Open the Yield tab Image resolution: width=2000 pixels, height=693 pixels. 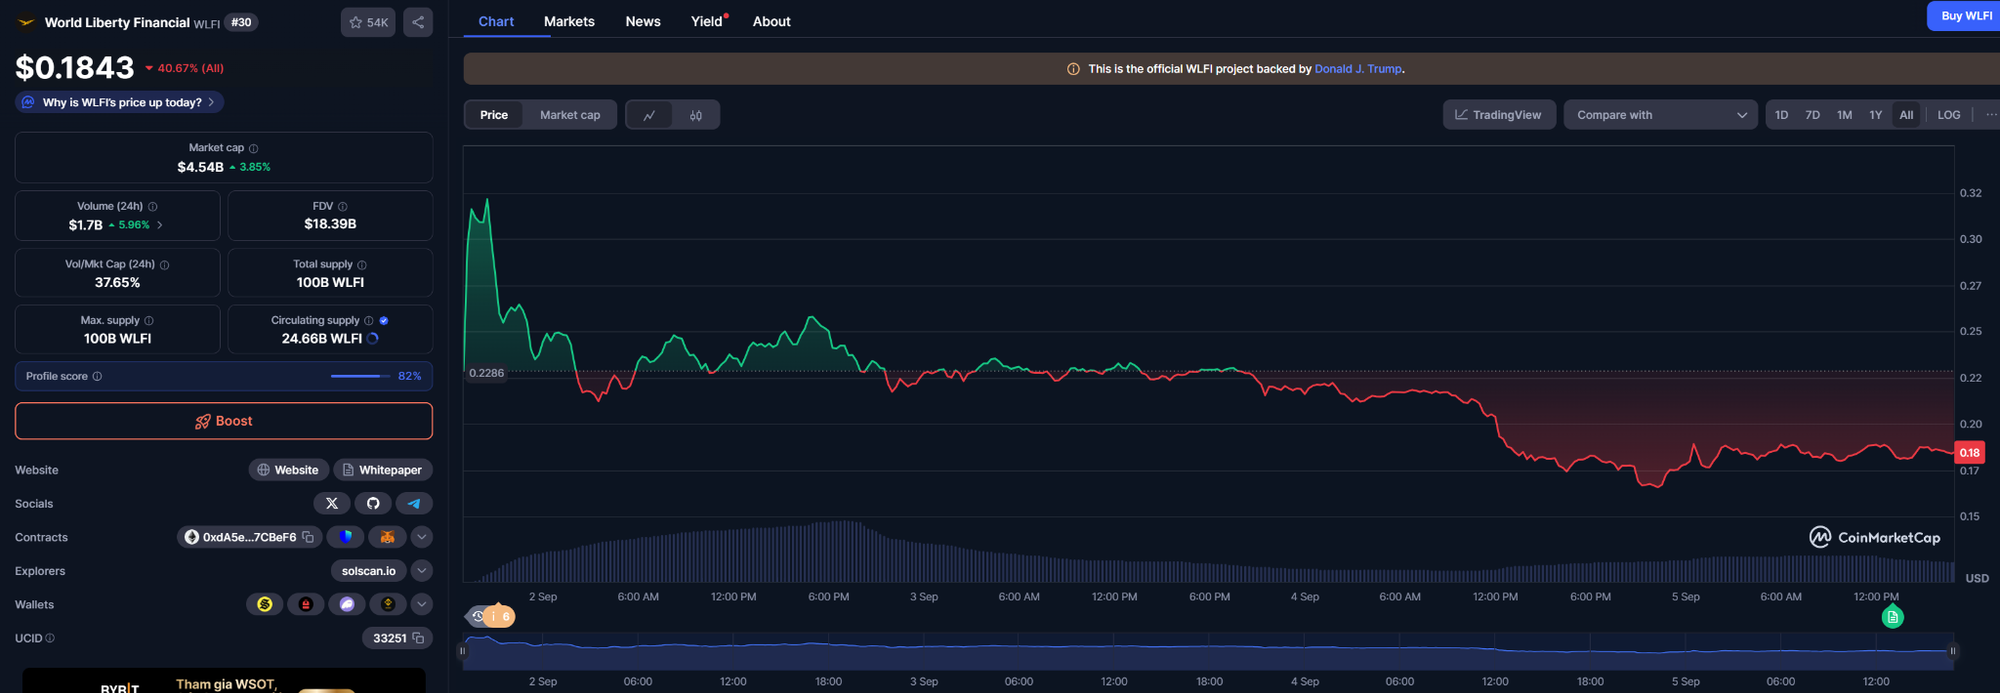[x=708, y=21]
